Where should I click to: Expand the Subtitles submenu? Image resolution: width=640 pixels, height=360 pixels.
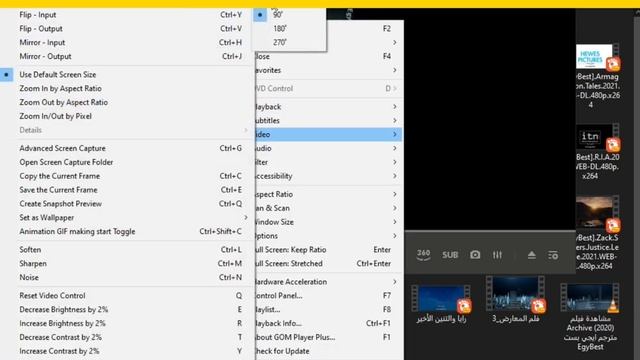328,120
